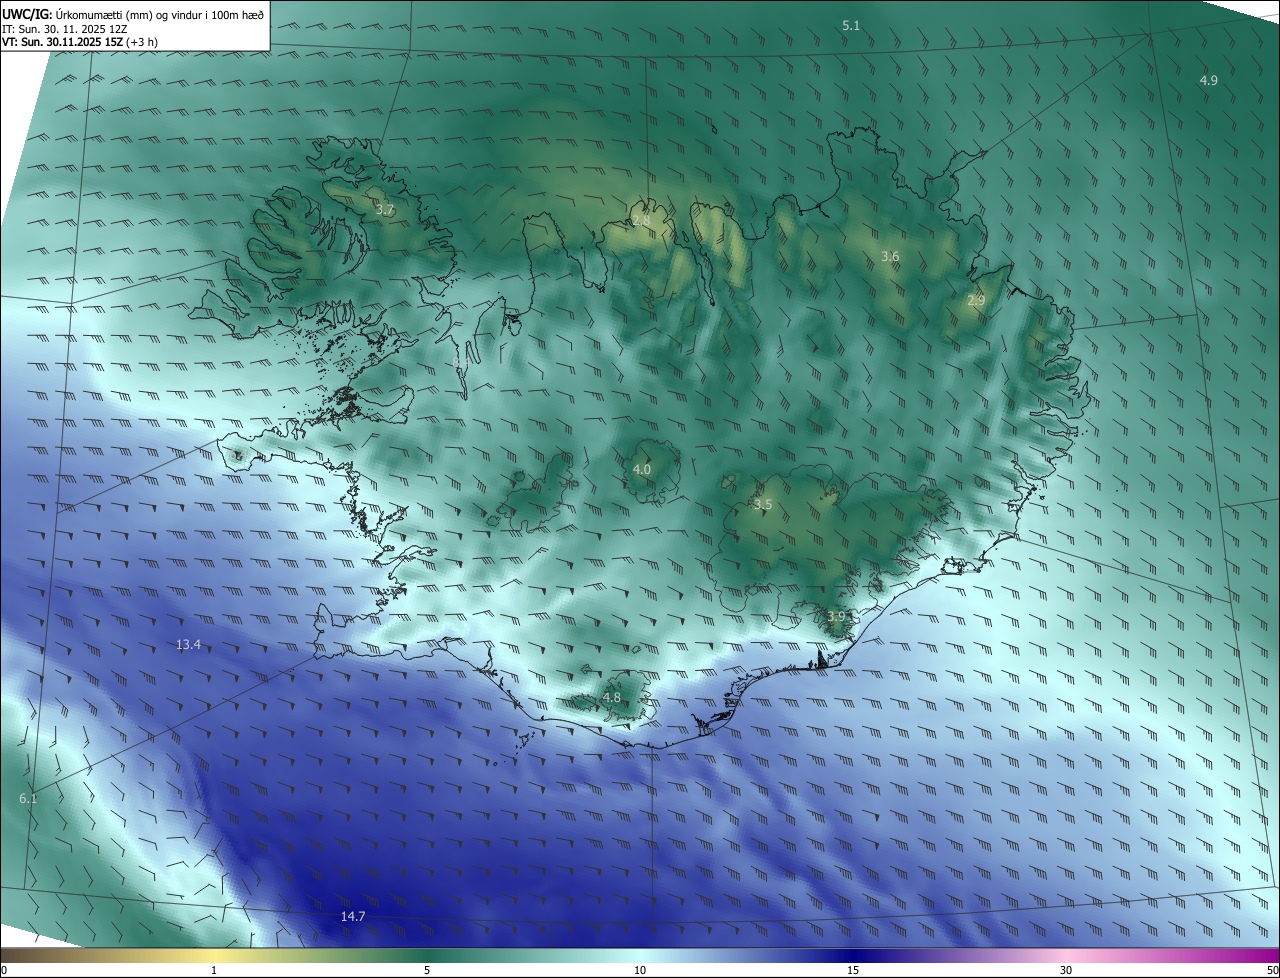Click the map value 2.9
Viewport: 1280px width, 978px height.
click(976, 300)
